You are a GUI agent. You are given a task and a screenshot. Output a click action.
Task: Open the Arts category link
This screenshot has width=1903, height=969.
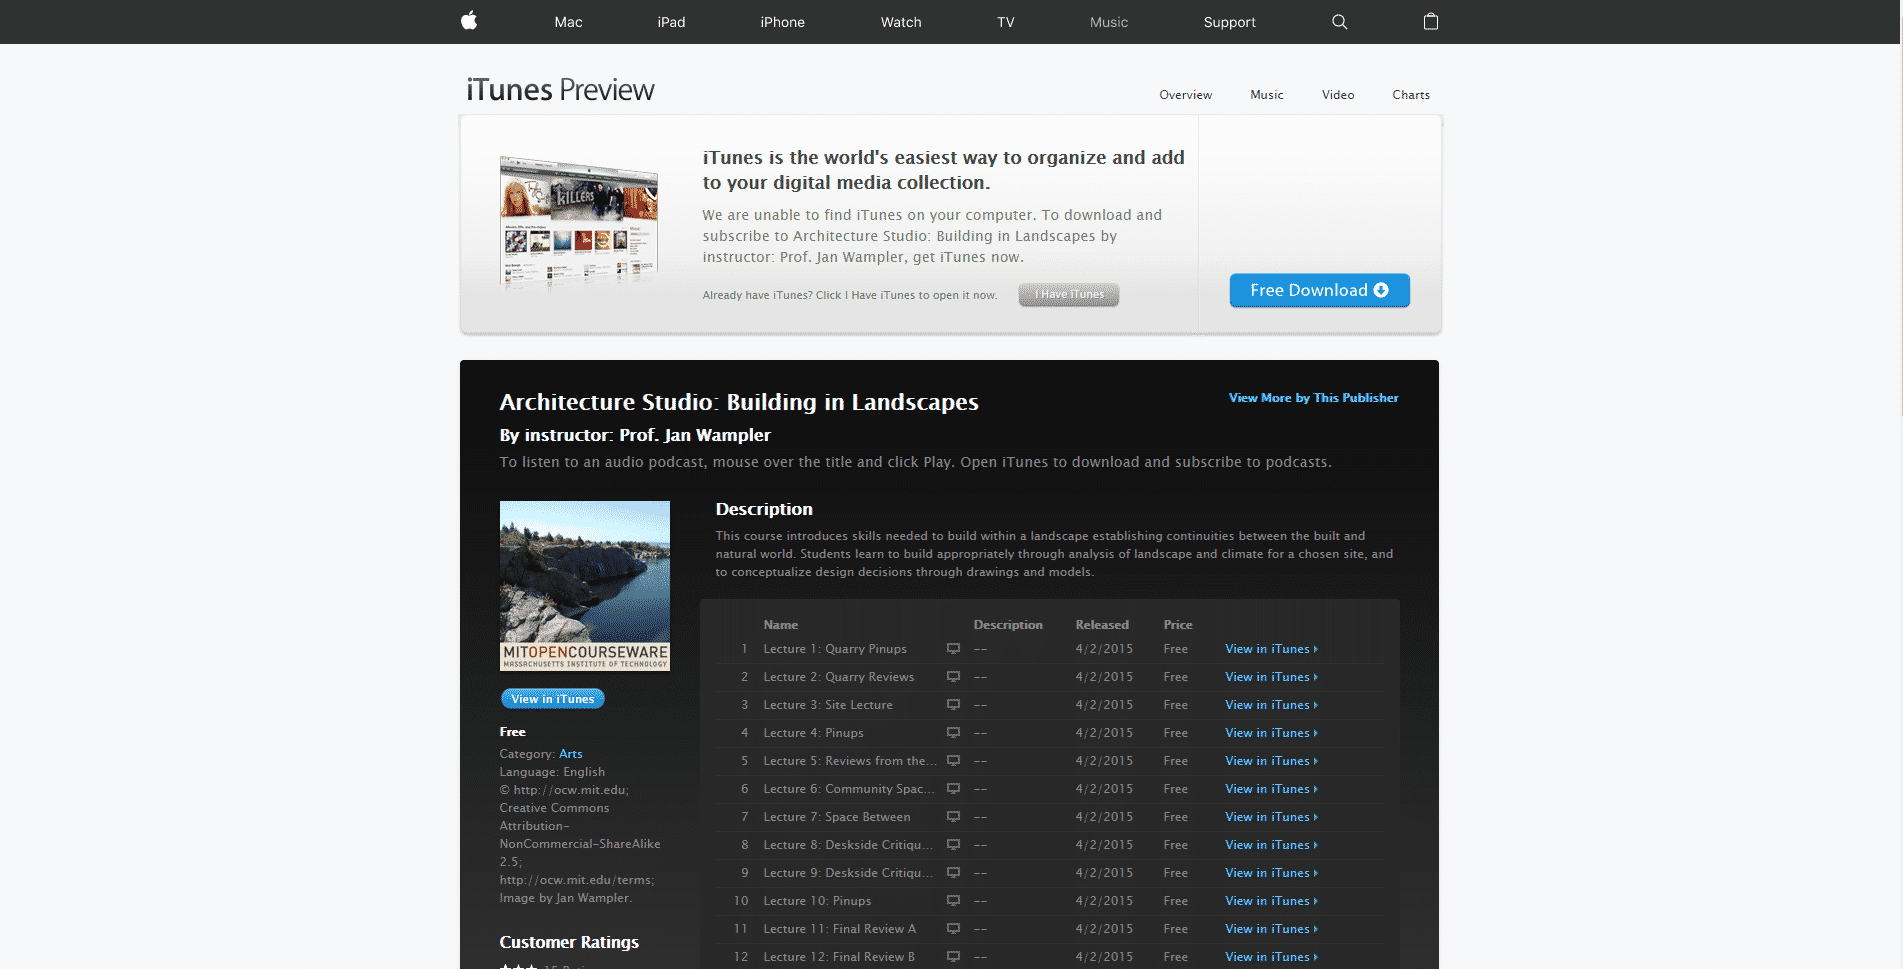pos(570,754)
